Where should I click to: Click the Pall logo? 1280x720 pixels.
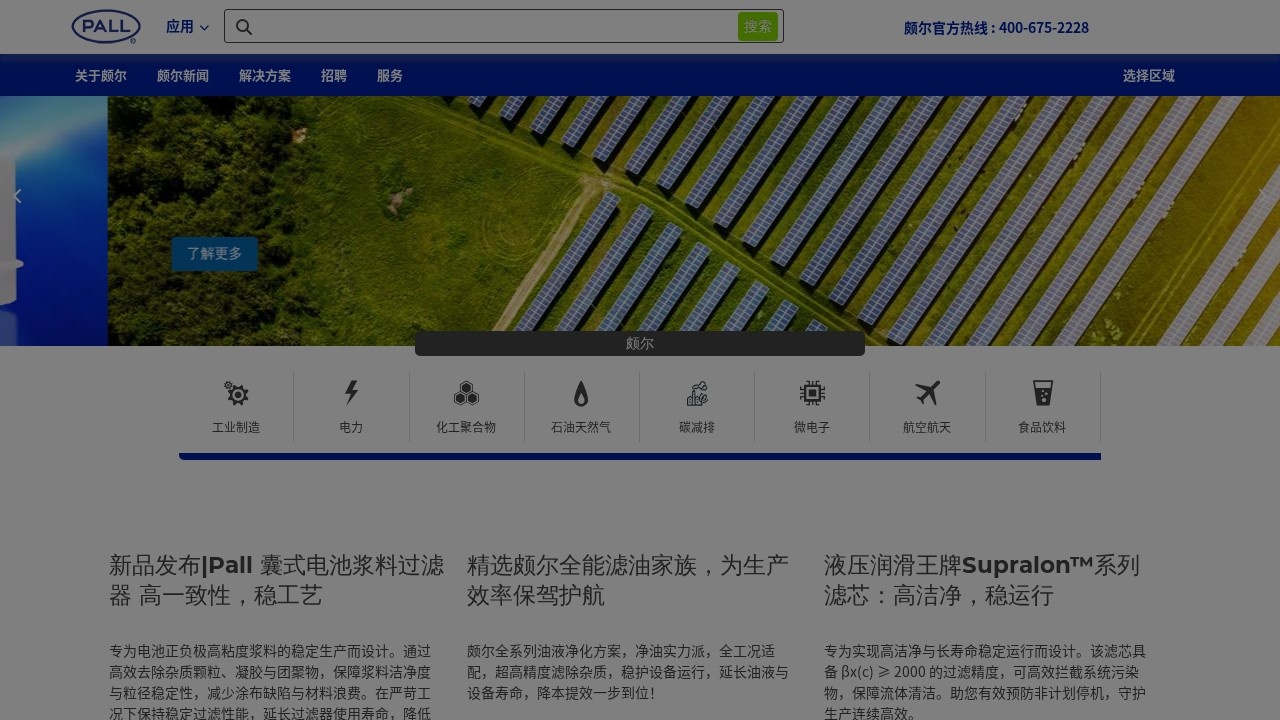[106, 27]
